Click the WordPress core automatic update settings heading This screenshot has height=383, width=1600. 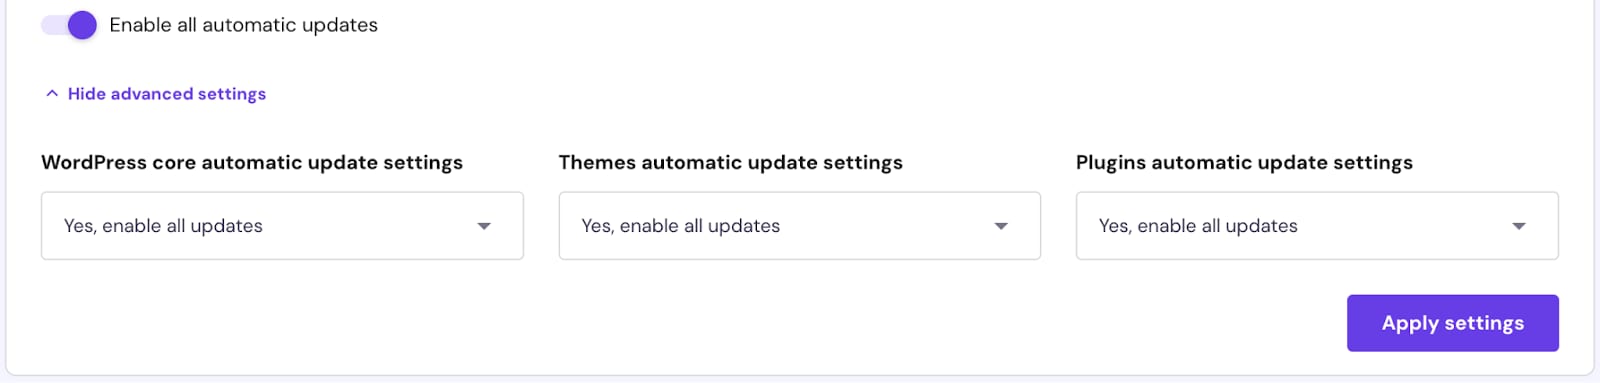pos(252,162)
